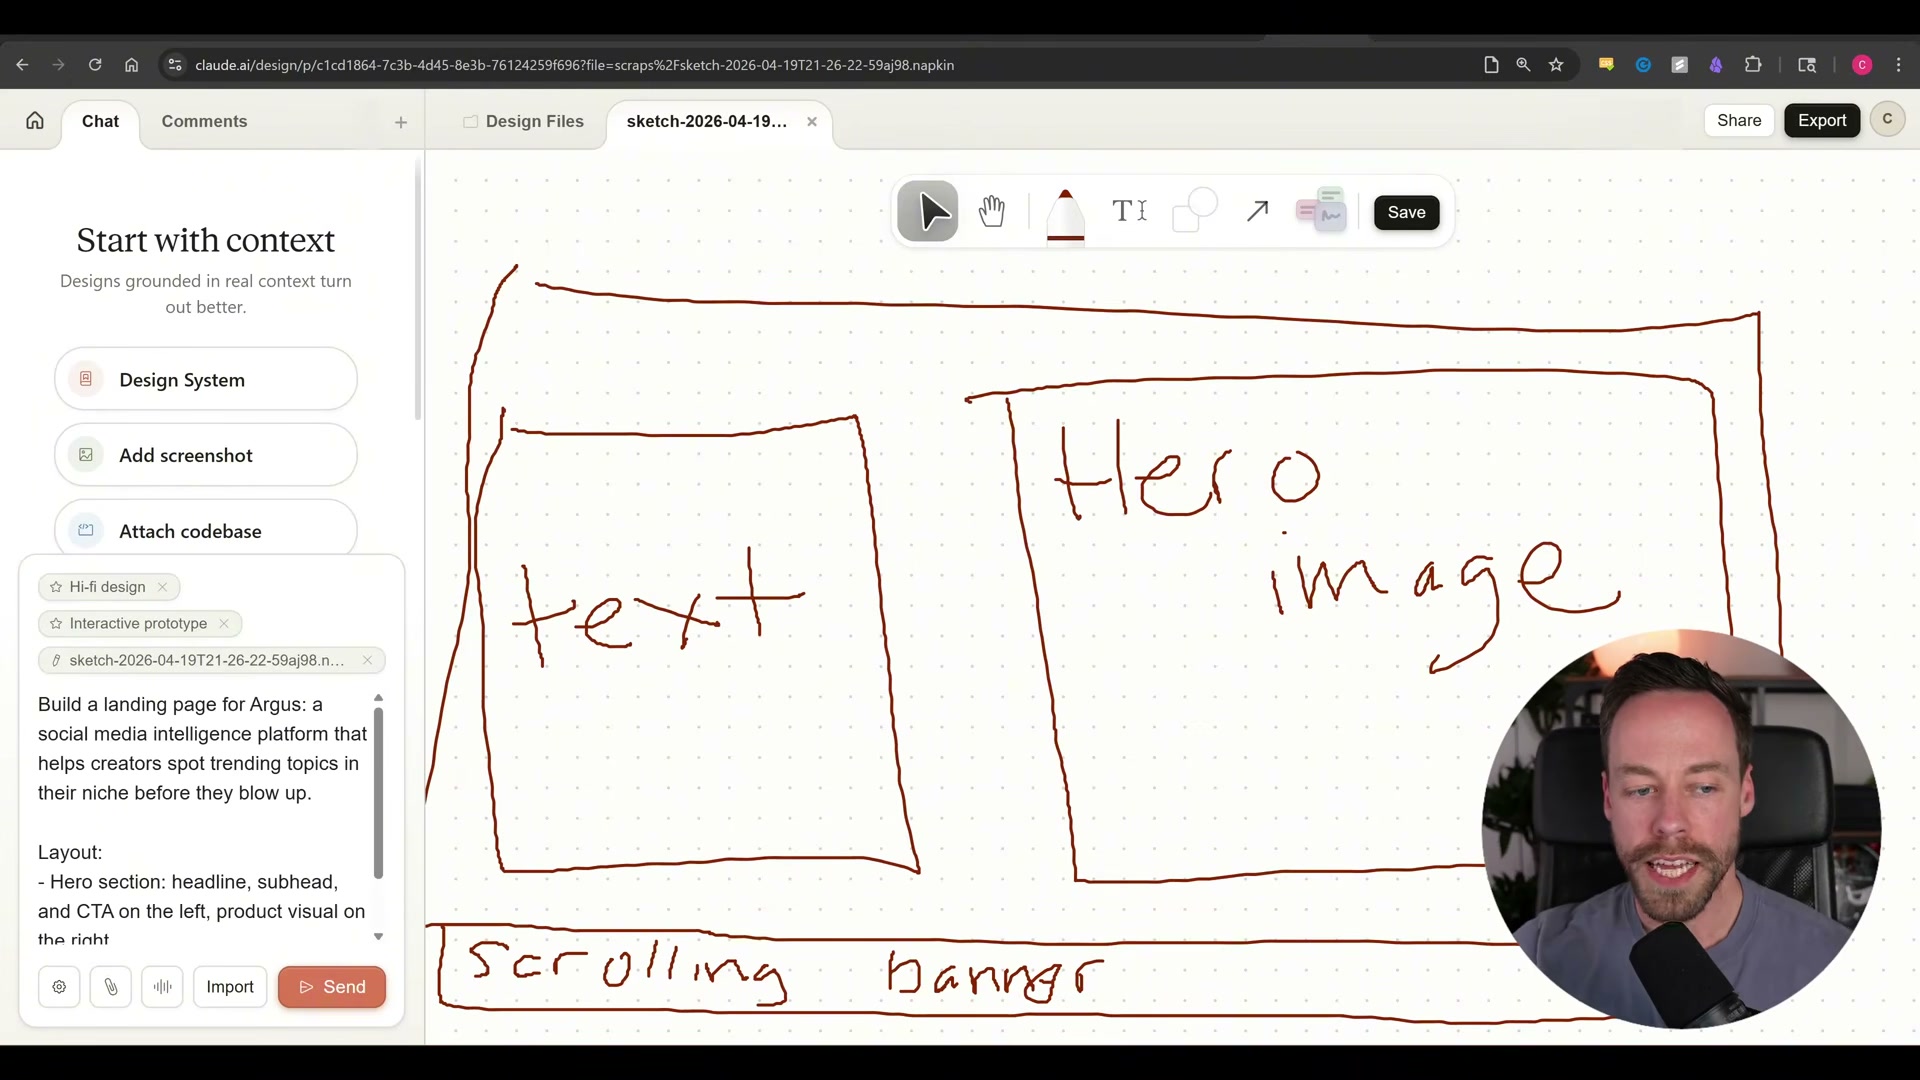1920x1080 pixels.
Task: Start voice input in the prompt box
Action: pos(162,987)
